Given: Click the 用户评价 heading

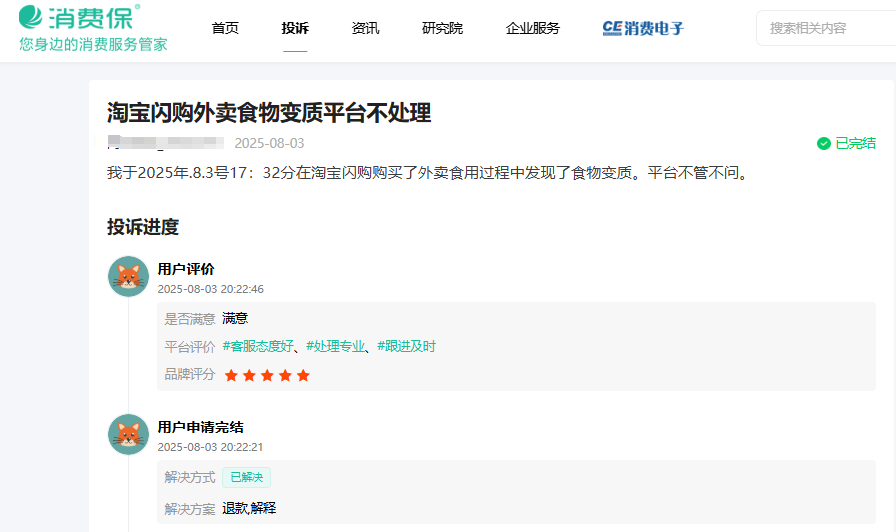Looking at the screenshot, I should (x=186, y=269).
